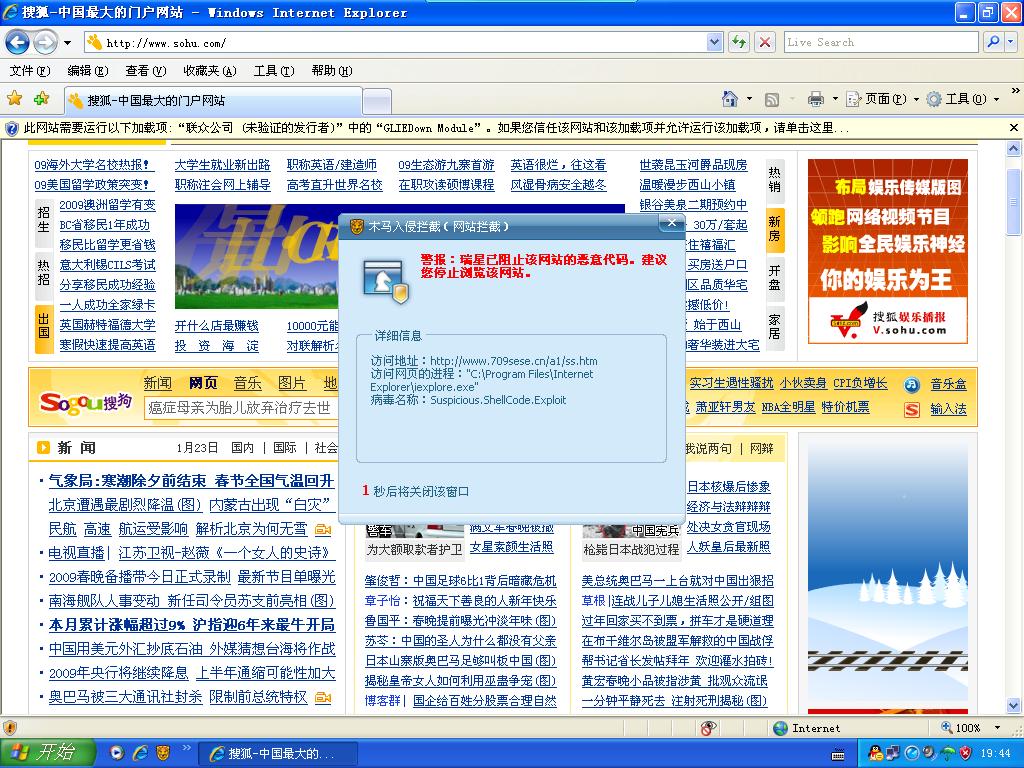The width and height of the screenshot is (1024, 768).
Task: Select the 音乐 search category tab
Action: [248, 383]
